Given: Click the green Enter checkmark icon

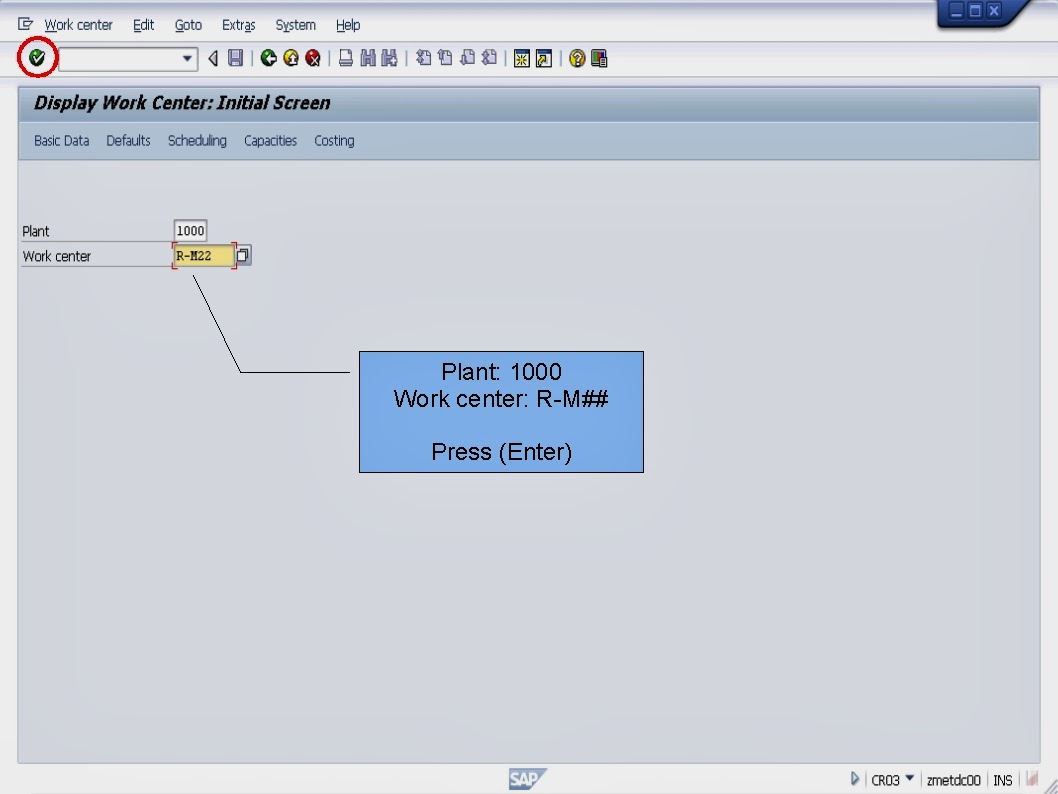Looking at the screenshot, I should [37, 58].
